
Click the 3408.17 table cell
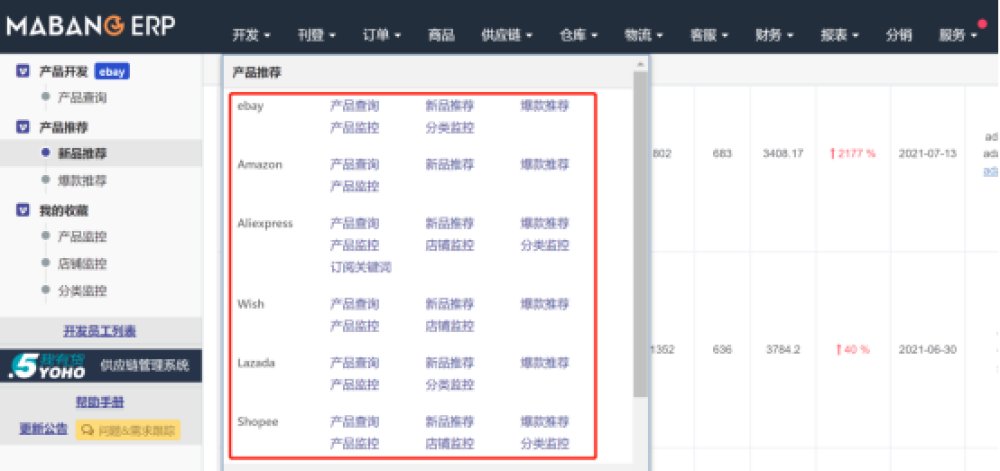[782, 154]
